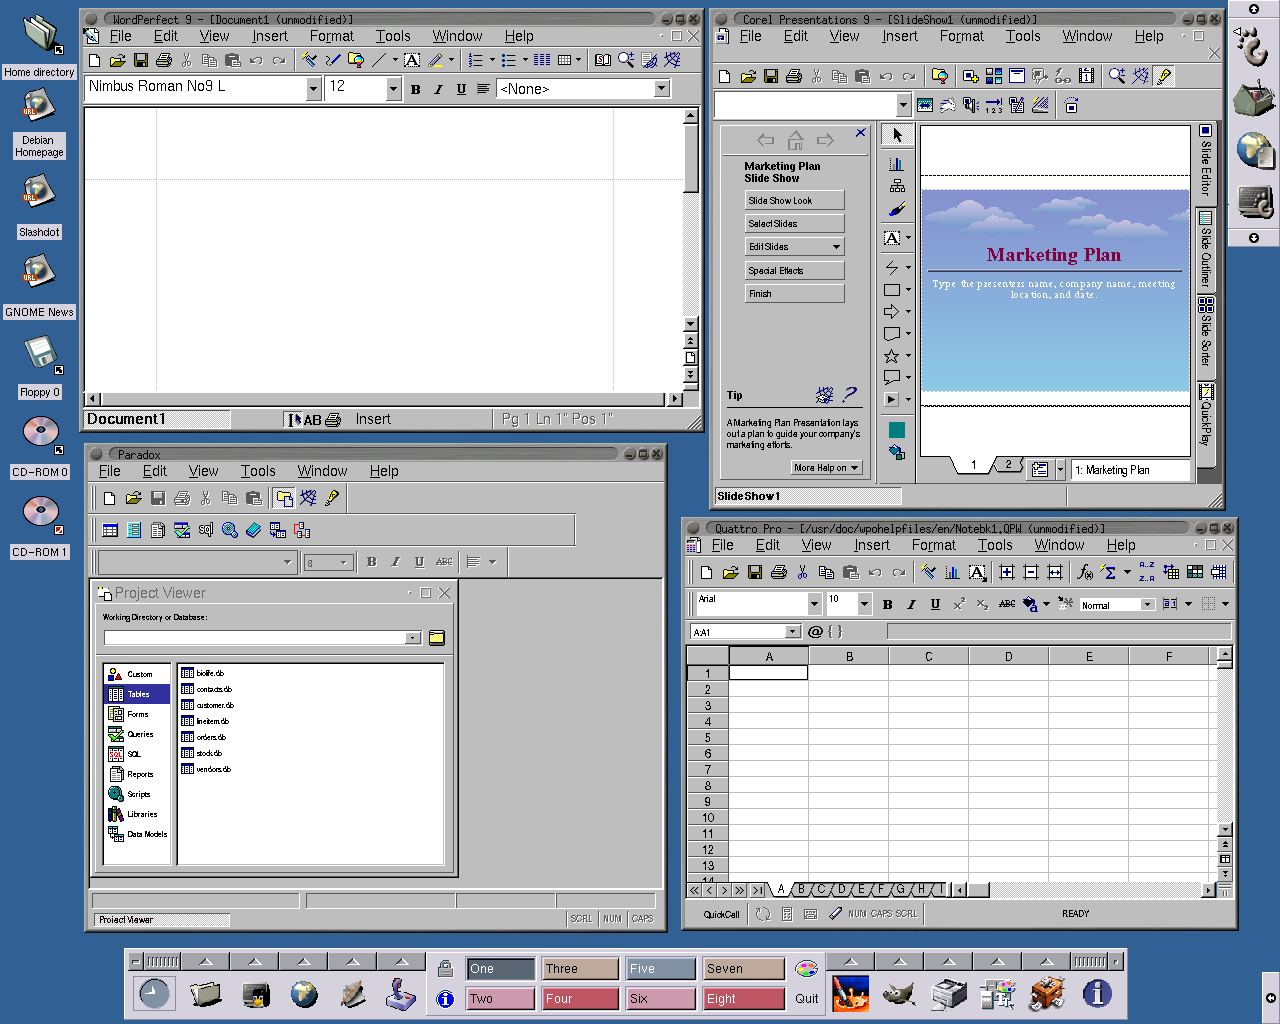This screenshot has width=1280, height=1024.
Task: Open WordPerfect font name dropdown
Action: click(313, 89)
